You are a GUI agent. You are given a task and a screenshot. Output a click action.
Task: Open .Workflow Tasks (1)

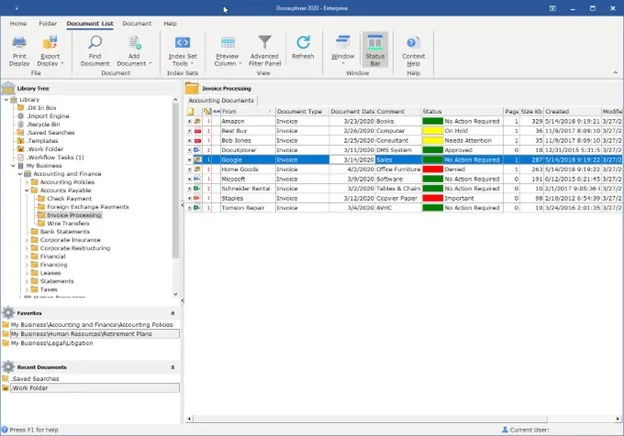point(55,158)
